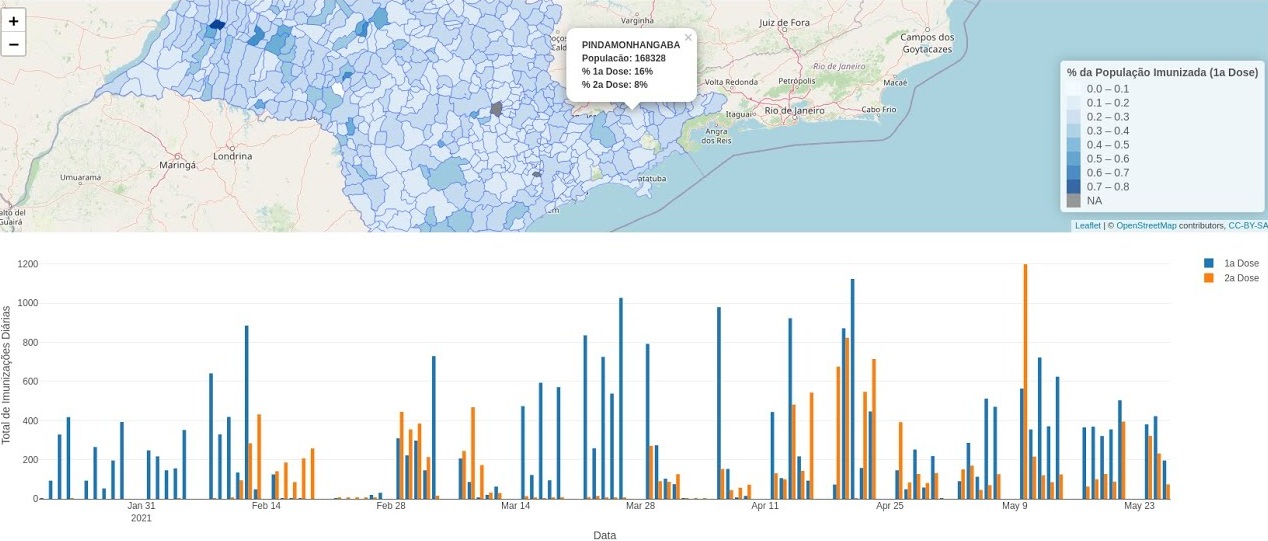
Task: Click the Mar 14 axis tick label
Action: click(x=515, y=506)
